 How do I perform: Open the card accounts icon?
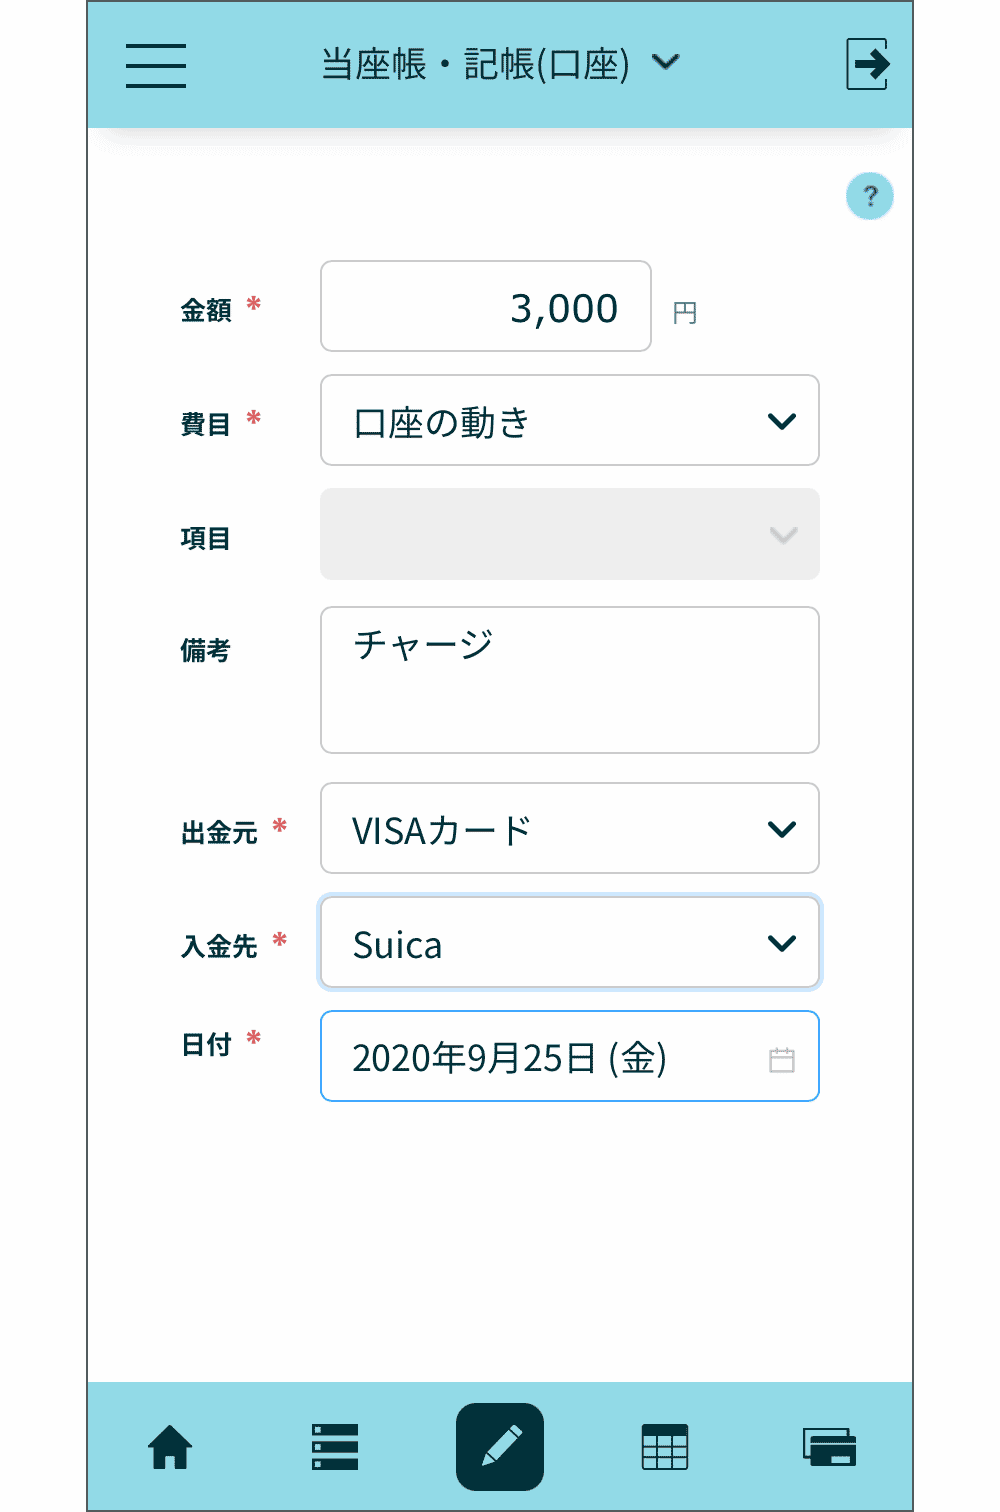click(x=829, y=1447)
